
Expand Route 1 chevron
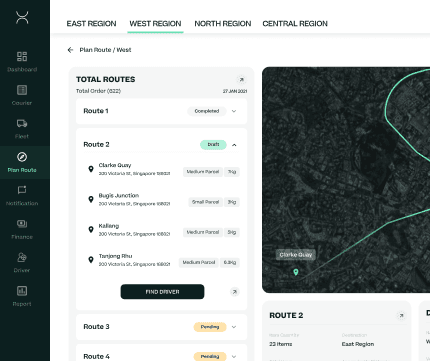(234, 111)
